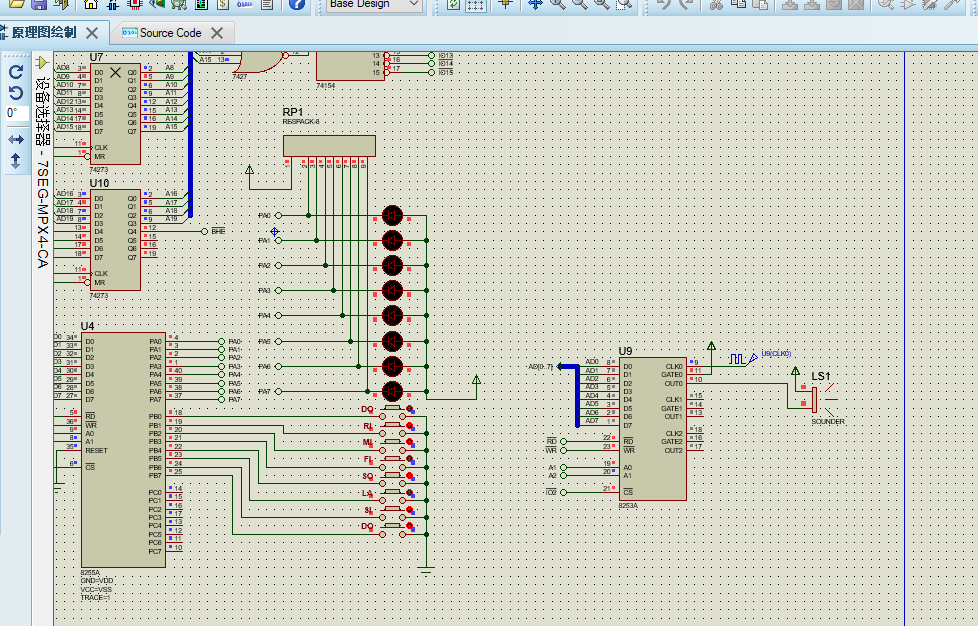Open the Packaging Tool icon
Image resolution: width=978 pixels, height=626 pixels.
[x=929, y=4]
